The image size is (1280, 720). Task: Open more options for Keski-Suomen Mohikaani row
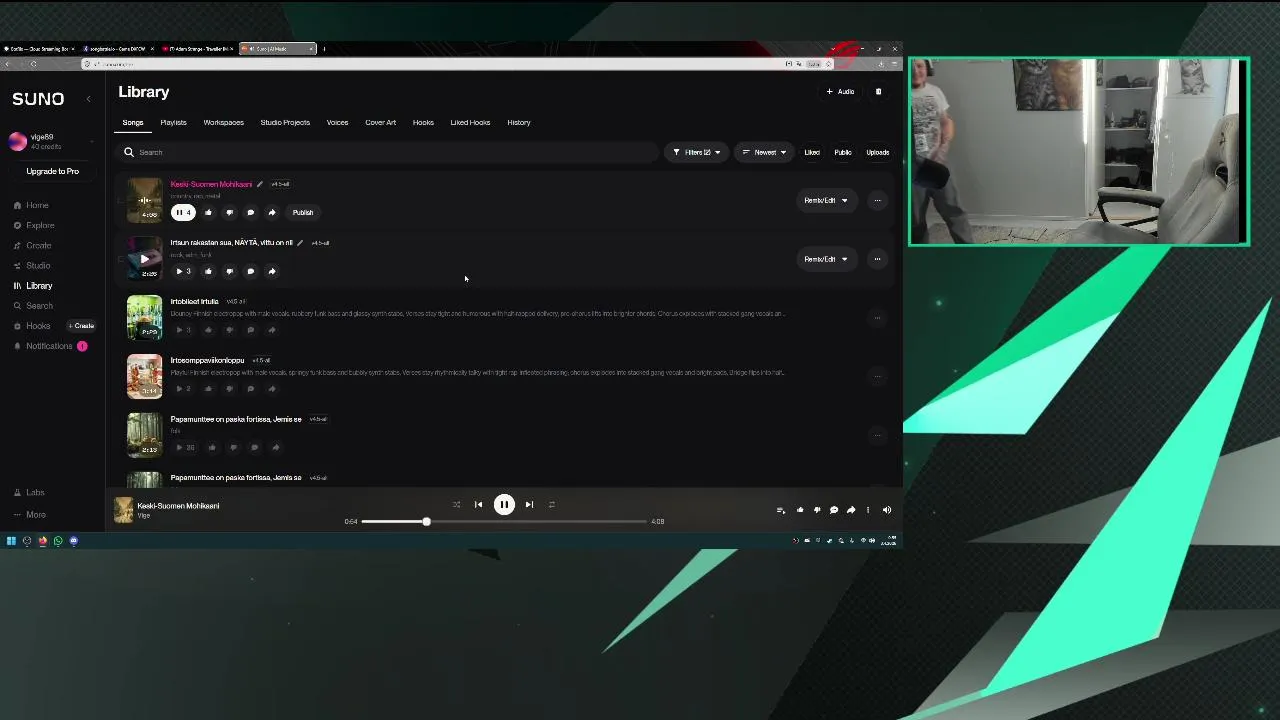click(x=877, y=200)
